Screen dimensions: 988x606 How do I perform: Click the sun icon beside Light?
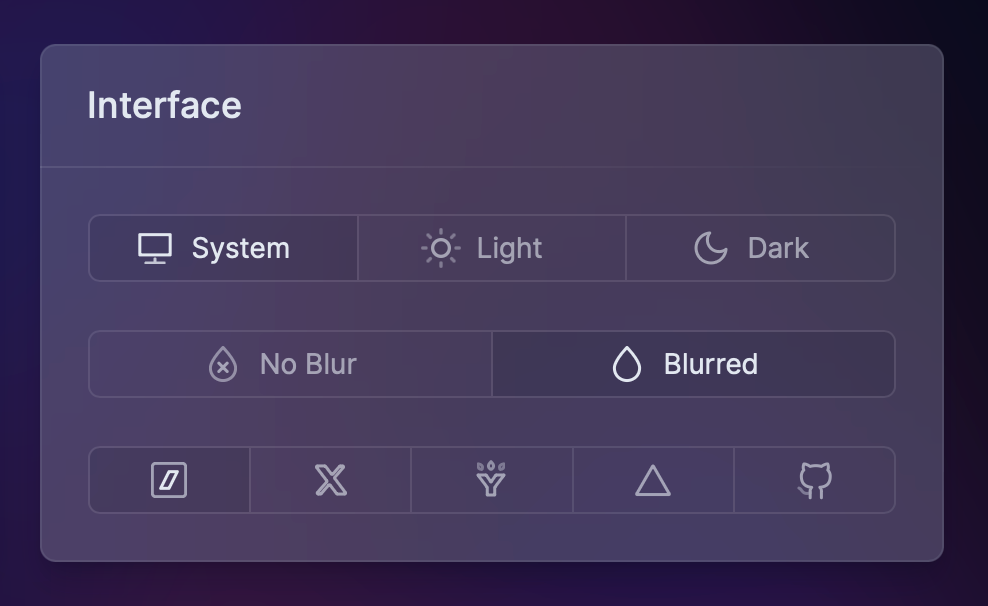click(x=441, y=249)
